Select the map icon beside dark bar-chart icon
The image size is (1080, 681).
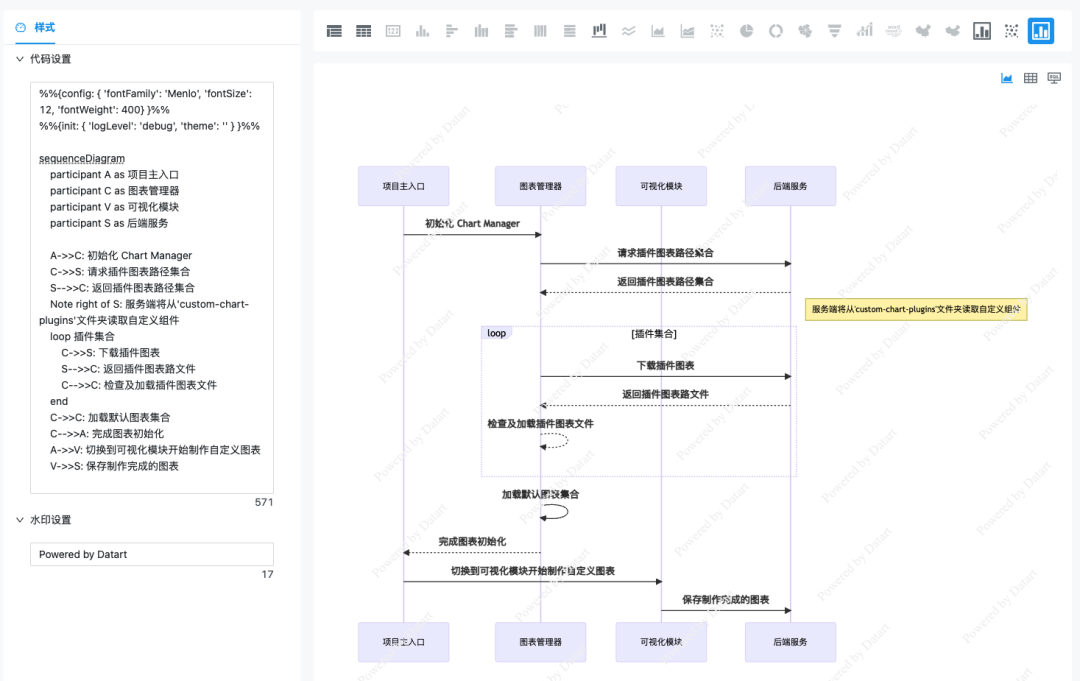953,31
